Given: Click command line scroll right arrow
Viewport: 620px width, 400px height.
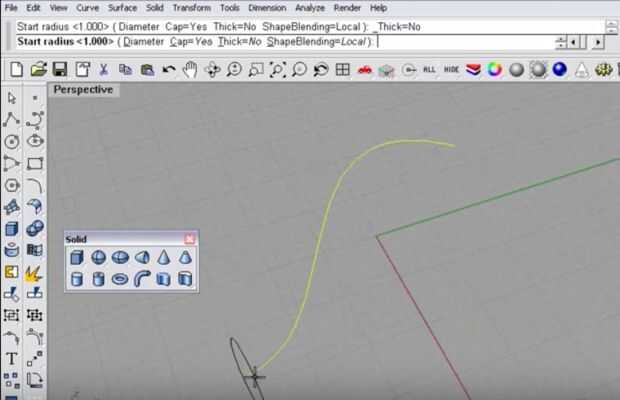Looking at the screenshot, I should [x=598, y=42].
